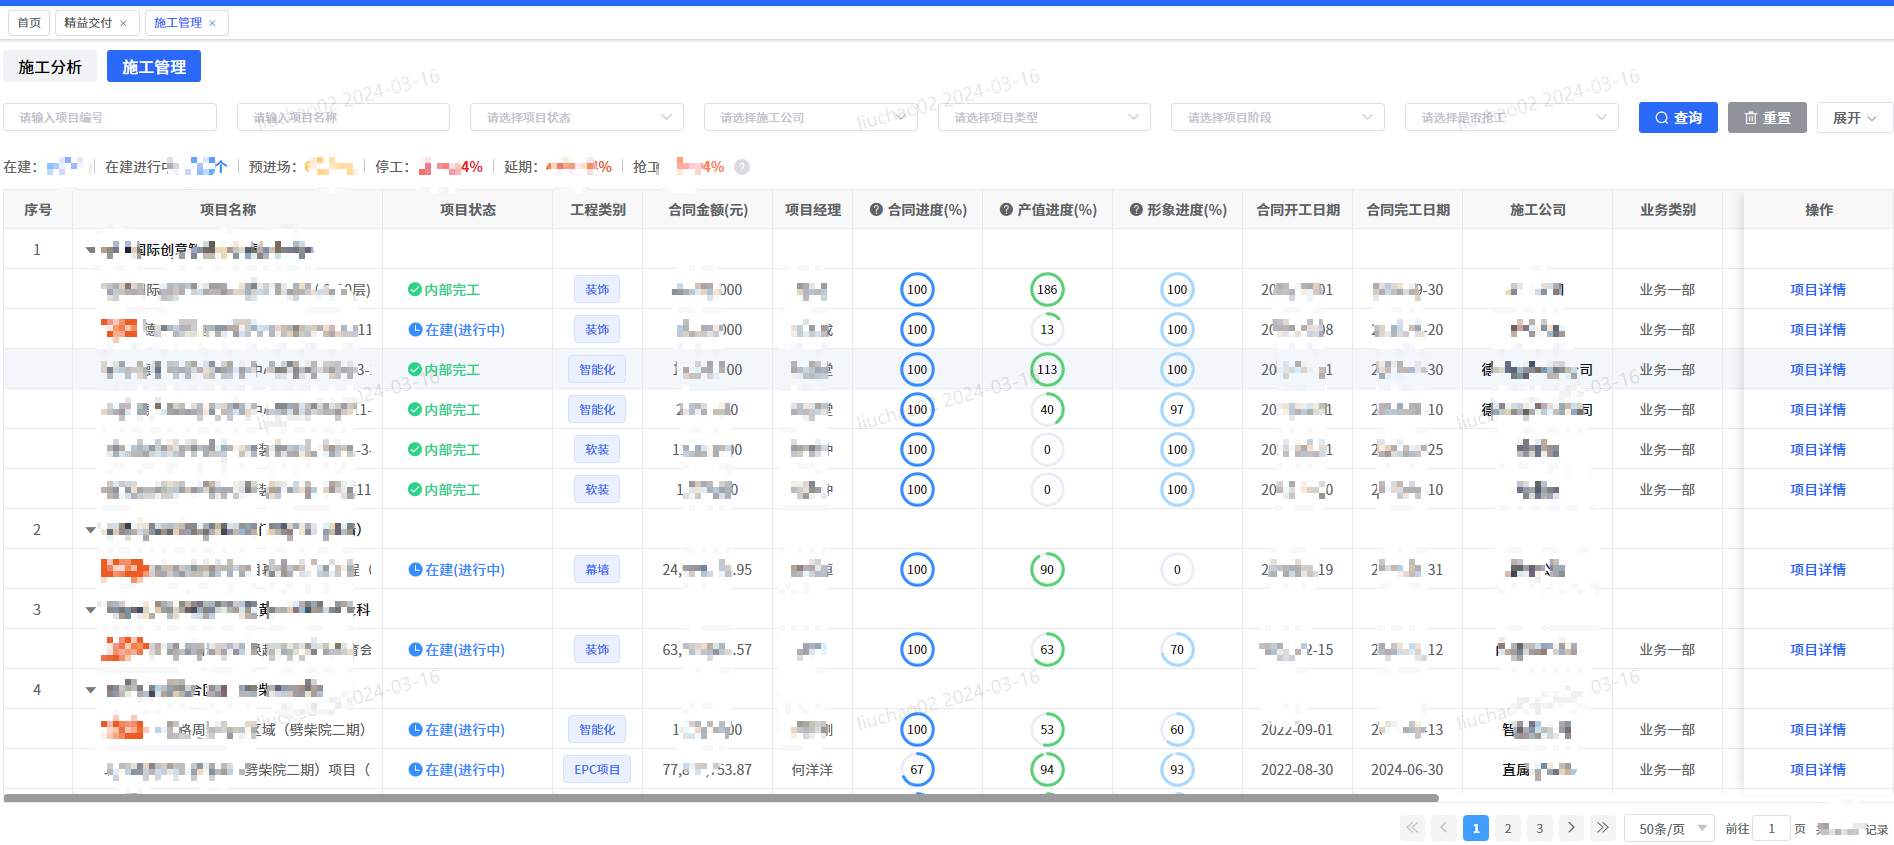Open 项目详情 for the 产值进度 13 row
The width and height of the screenshot is (1894, 845).
point(1817,329)
